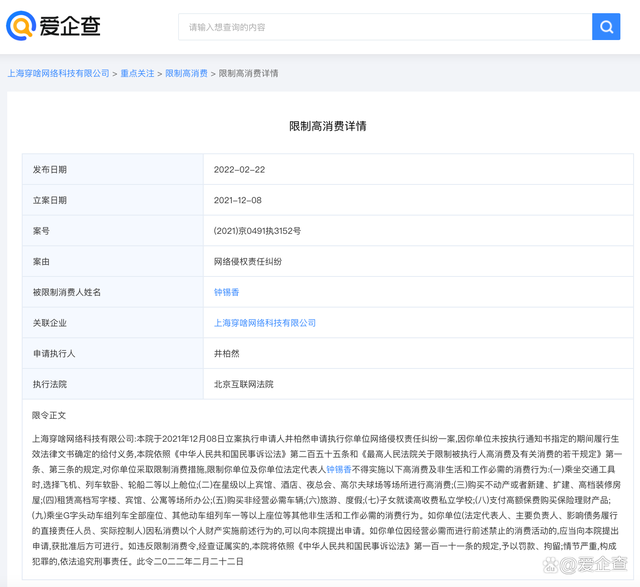Select case number (2021)京0491执3152号
Screen dimensions: 640x587
257,231
